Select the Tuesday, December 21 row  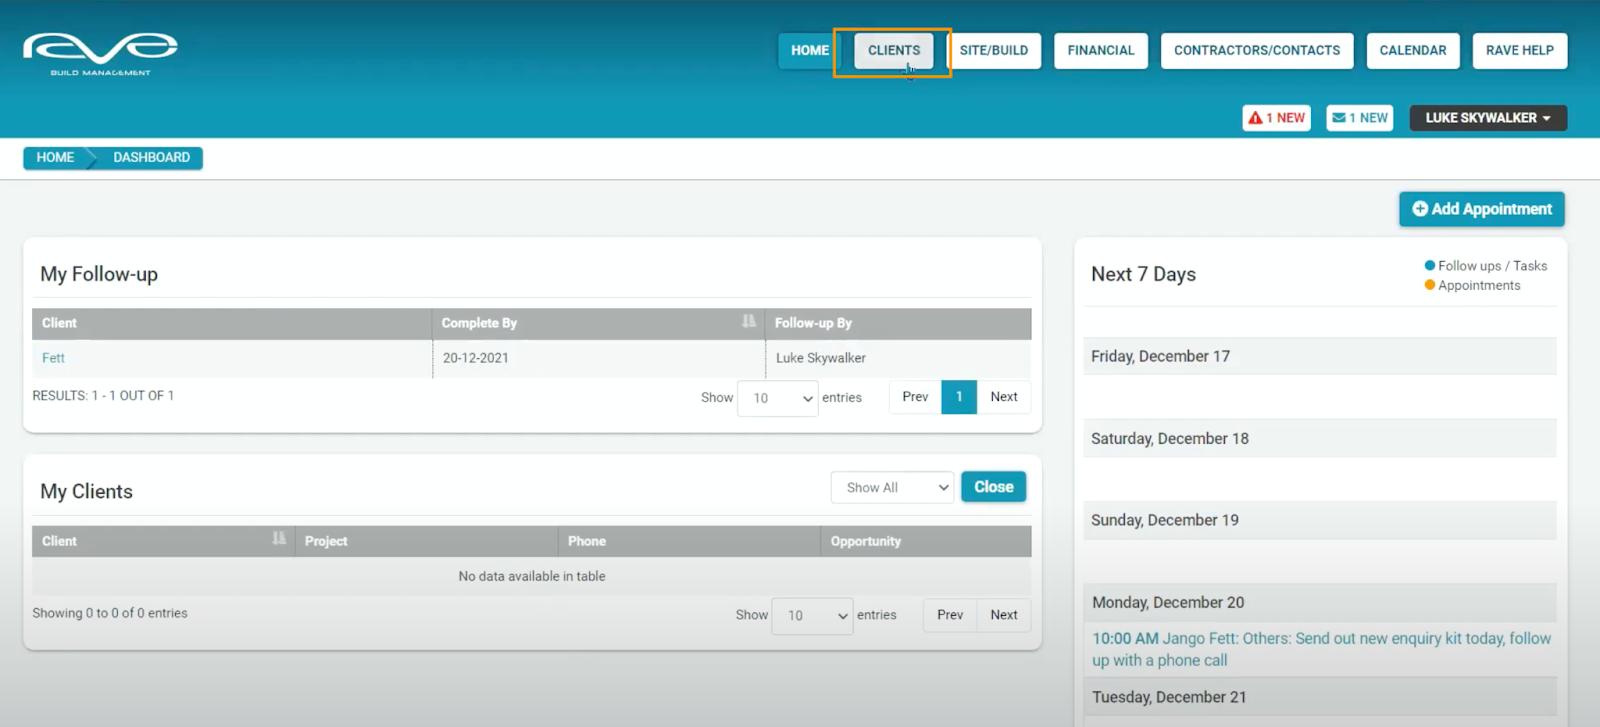click(1320, 697)
